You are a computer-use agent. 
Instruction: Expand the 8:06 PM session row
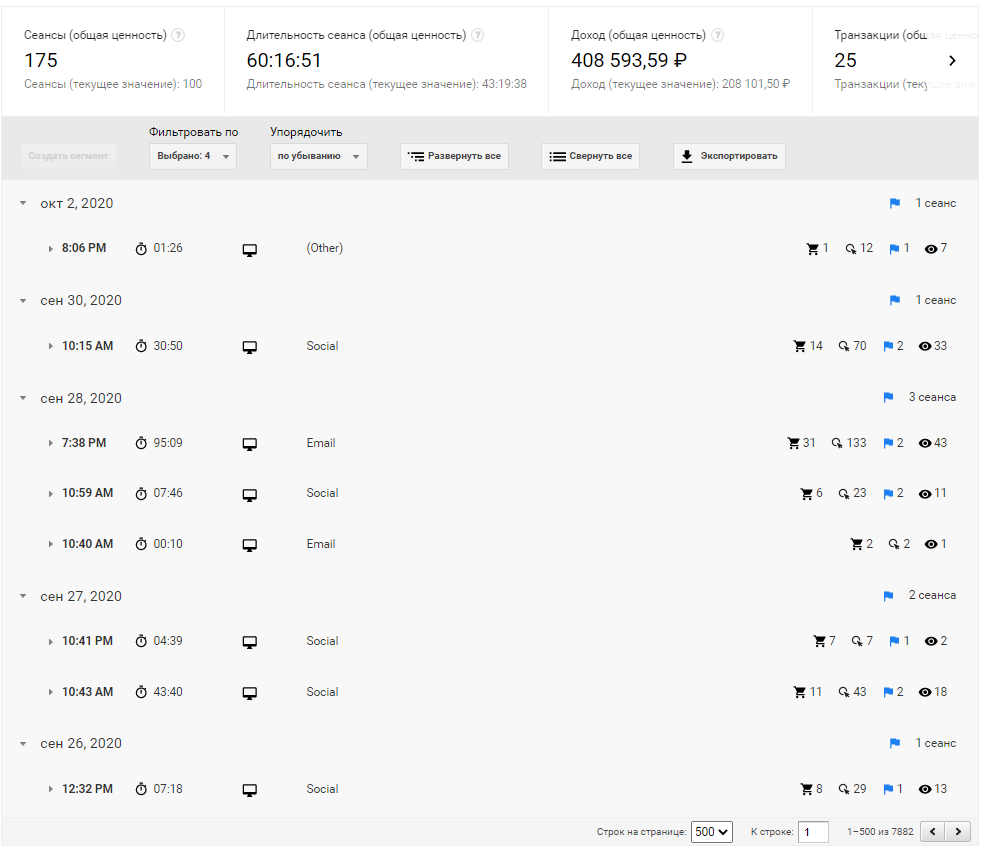tap(51, 249)
